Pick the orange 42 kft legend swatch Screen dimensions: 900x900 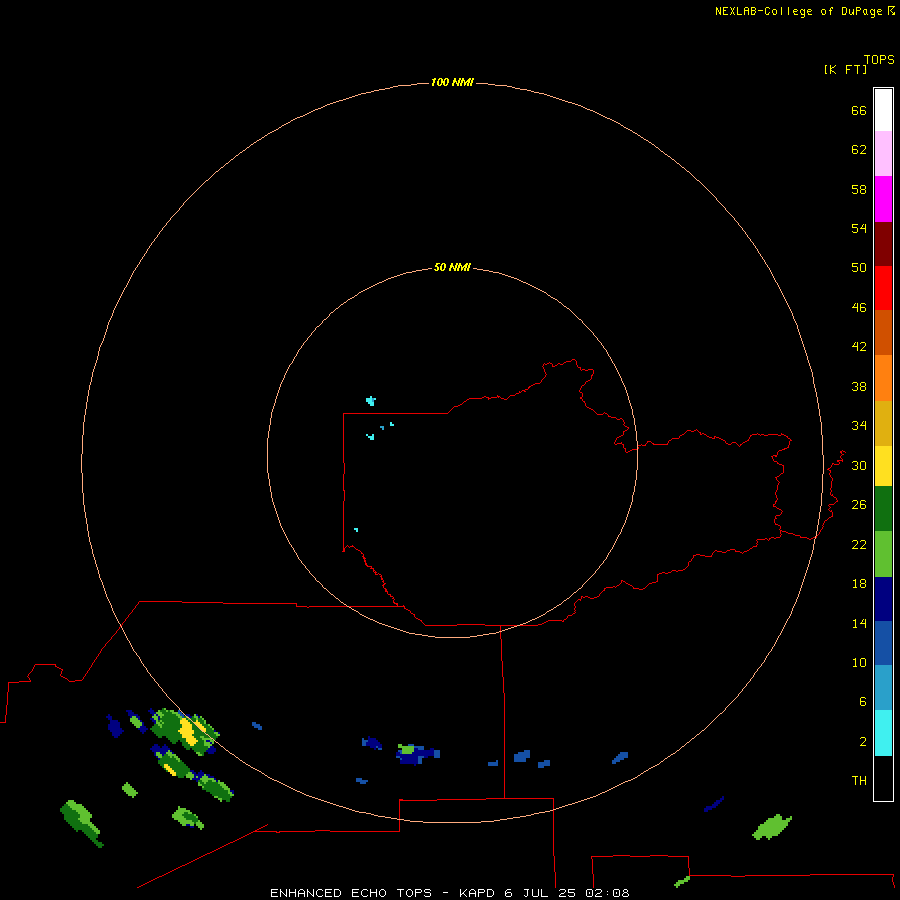pos(883,378)
